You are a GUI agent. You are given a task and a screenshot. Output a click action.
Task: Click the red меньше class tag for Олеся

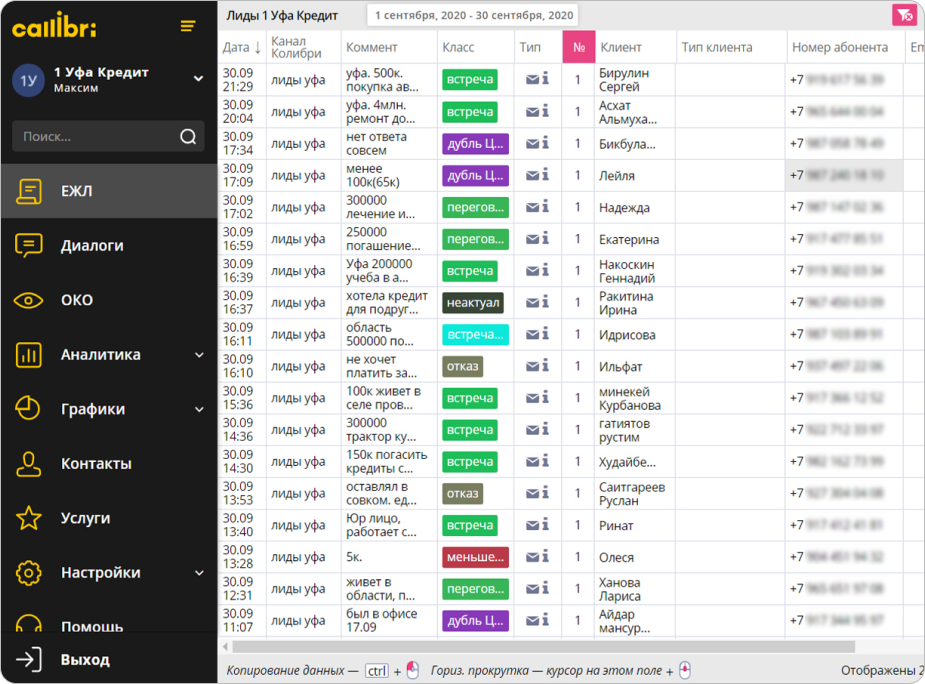coord(475,557)
